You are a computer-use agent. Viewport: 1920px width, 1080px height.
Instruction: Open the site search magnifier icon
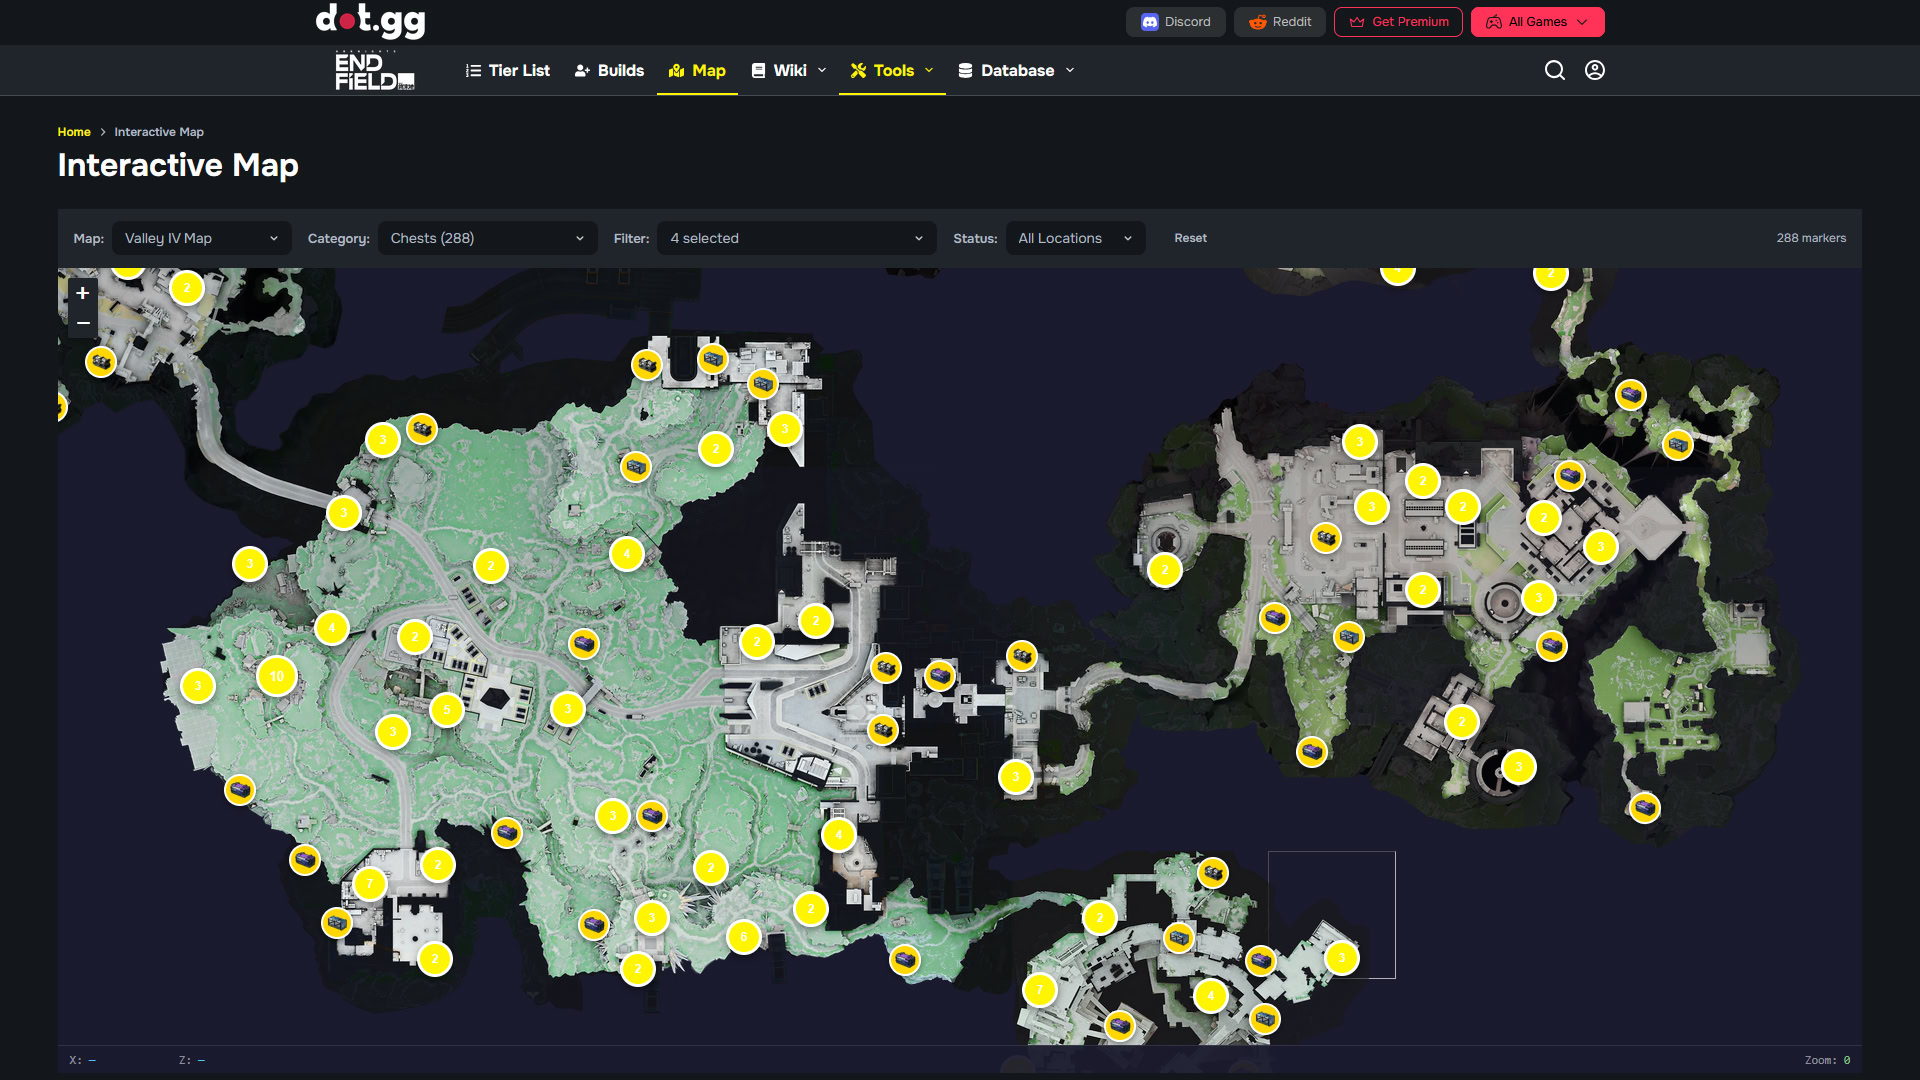tap(1554, 70)
